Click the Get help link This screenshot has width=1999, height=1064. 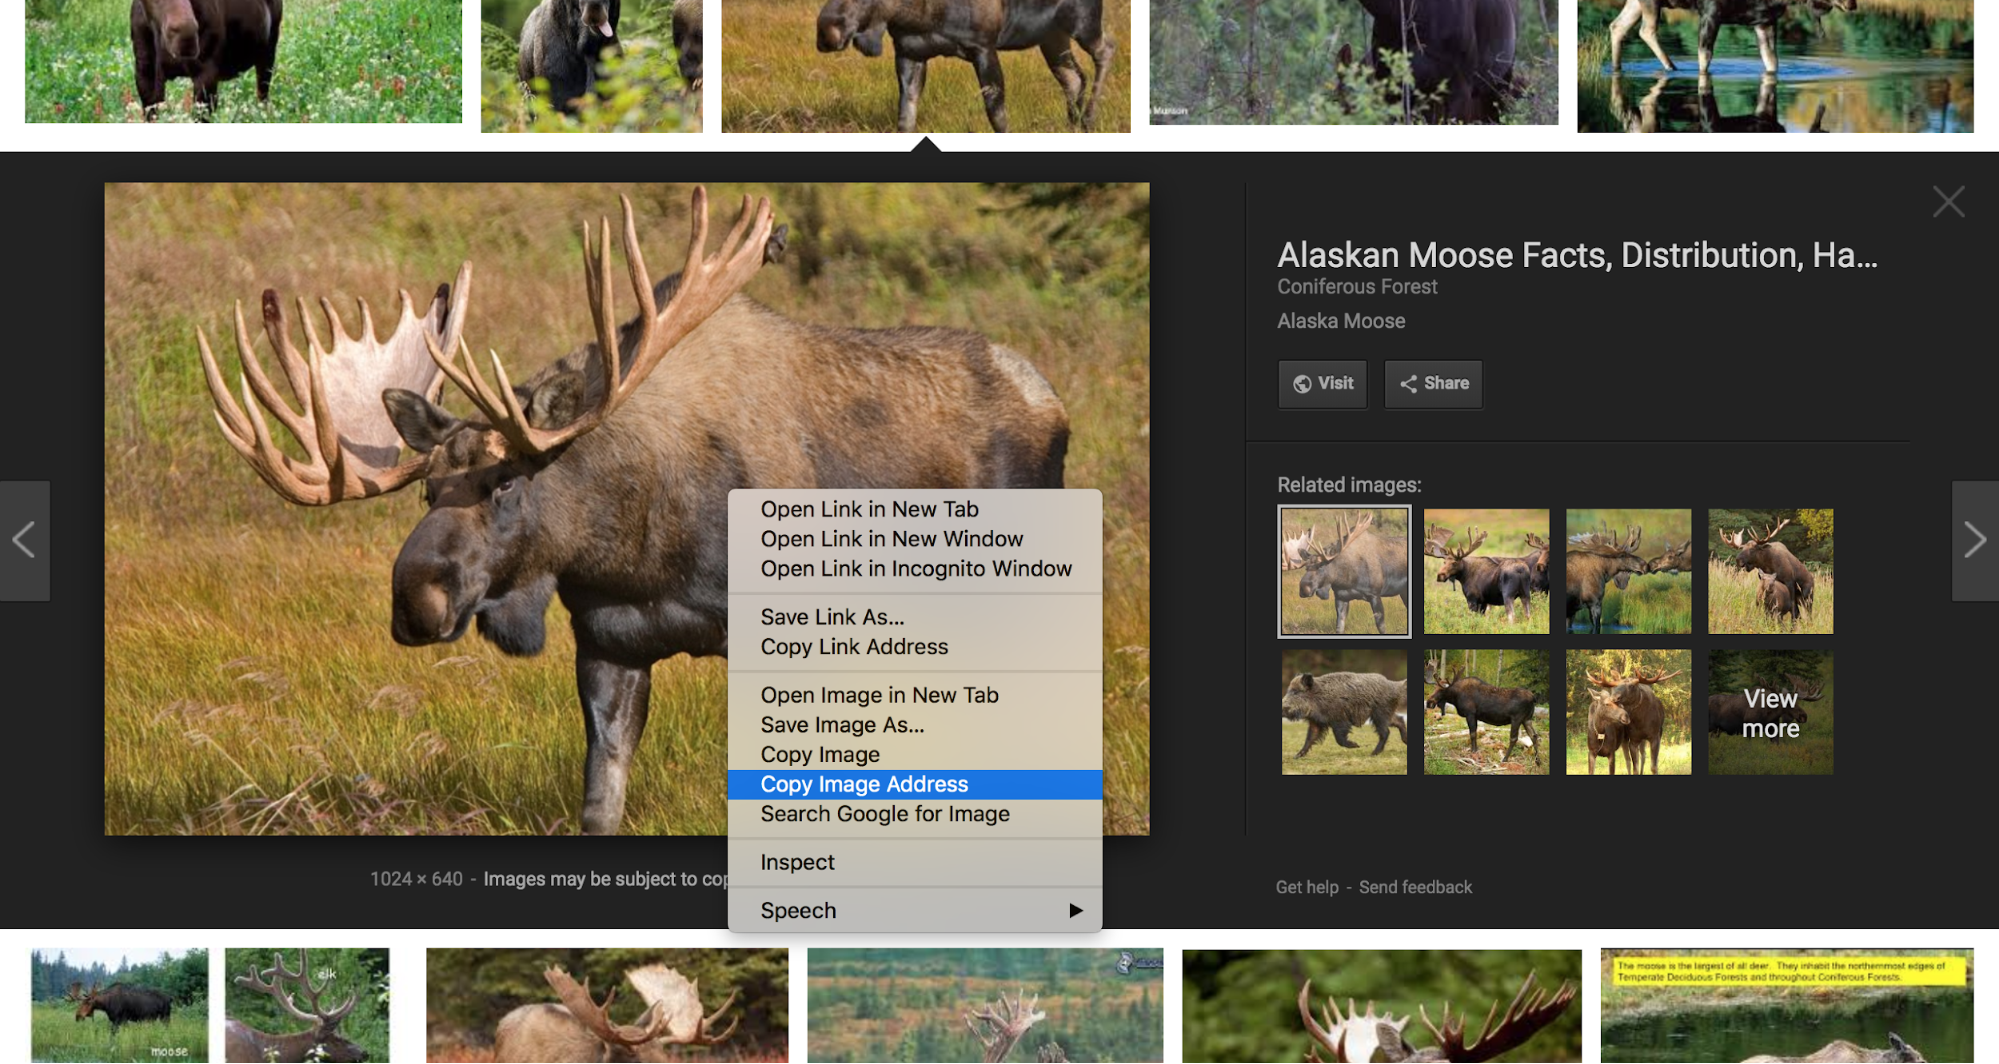(1306, 887)
